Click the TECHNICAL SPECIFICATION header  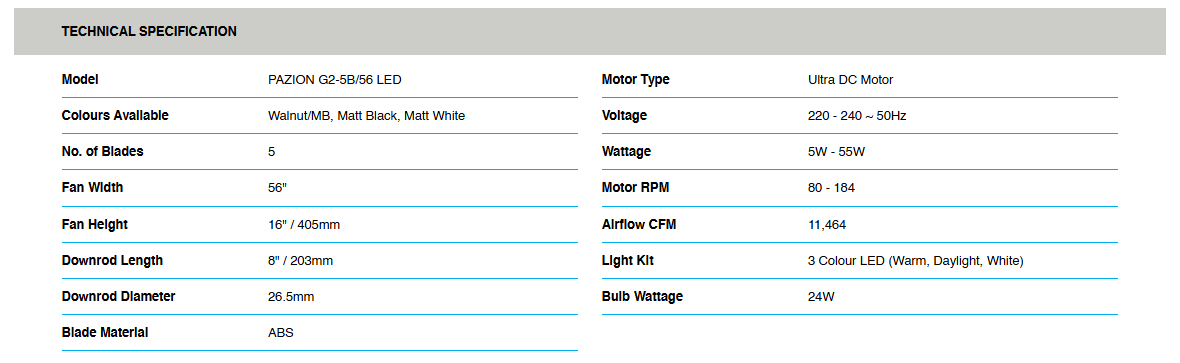point(149,32)
